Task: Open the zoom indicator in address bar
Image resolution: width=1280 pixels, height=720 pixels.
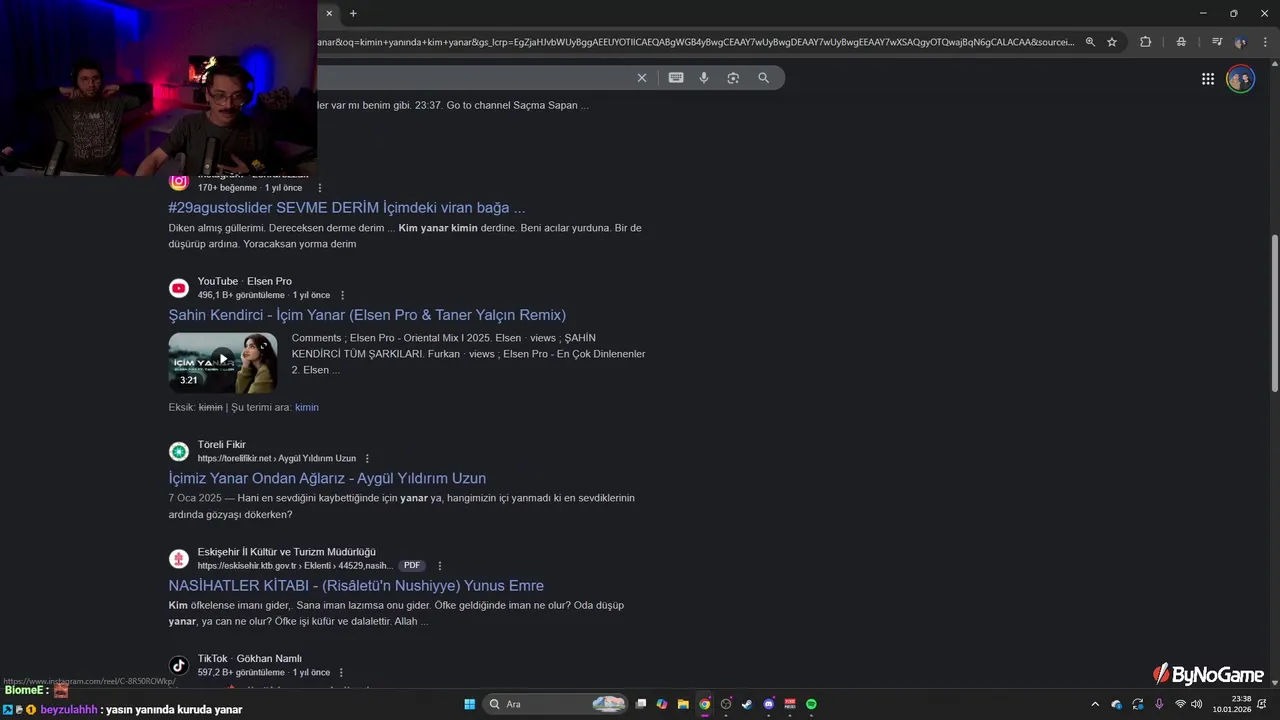Action: point(1090,42)
